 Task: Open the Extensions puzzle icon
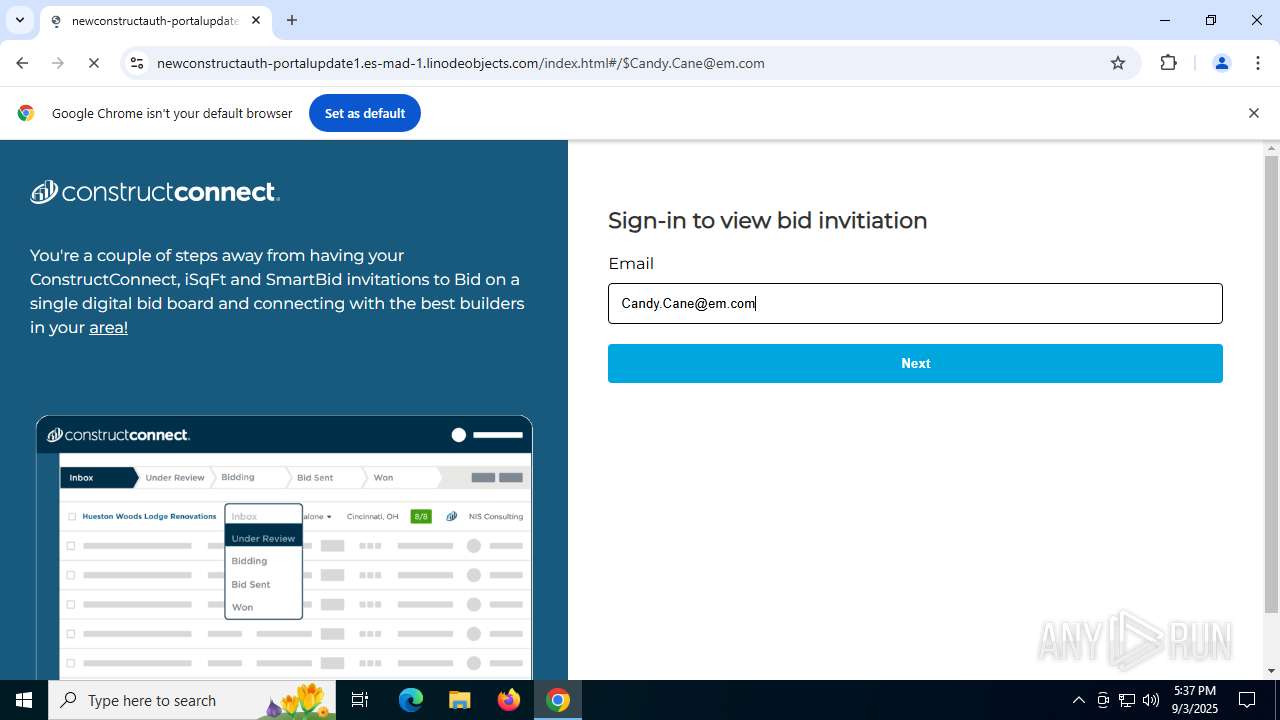(x=1168, y=63)
